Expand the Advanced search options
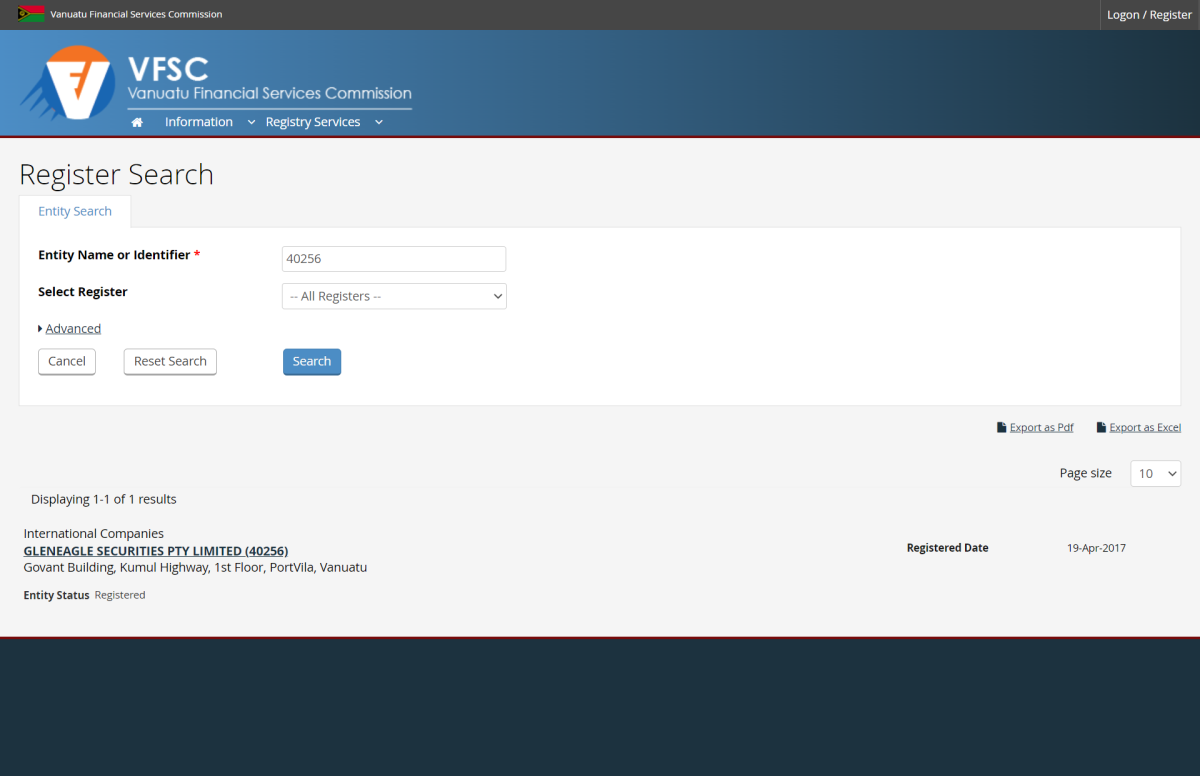Image resolution: width=1200 pixels, height=776 pixels. point(72,328)
